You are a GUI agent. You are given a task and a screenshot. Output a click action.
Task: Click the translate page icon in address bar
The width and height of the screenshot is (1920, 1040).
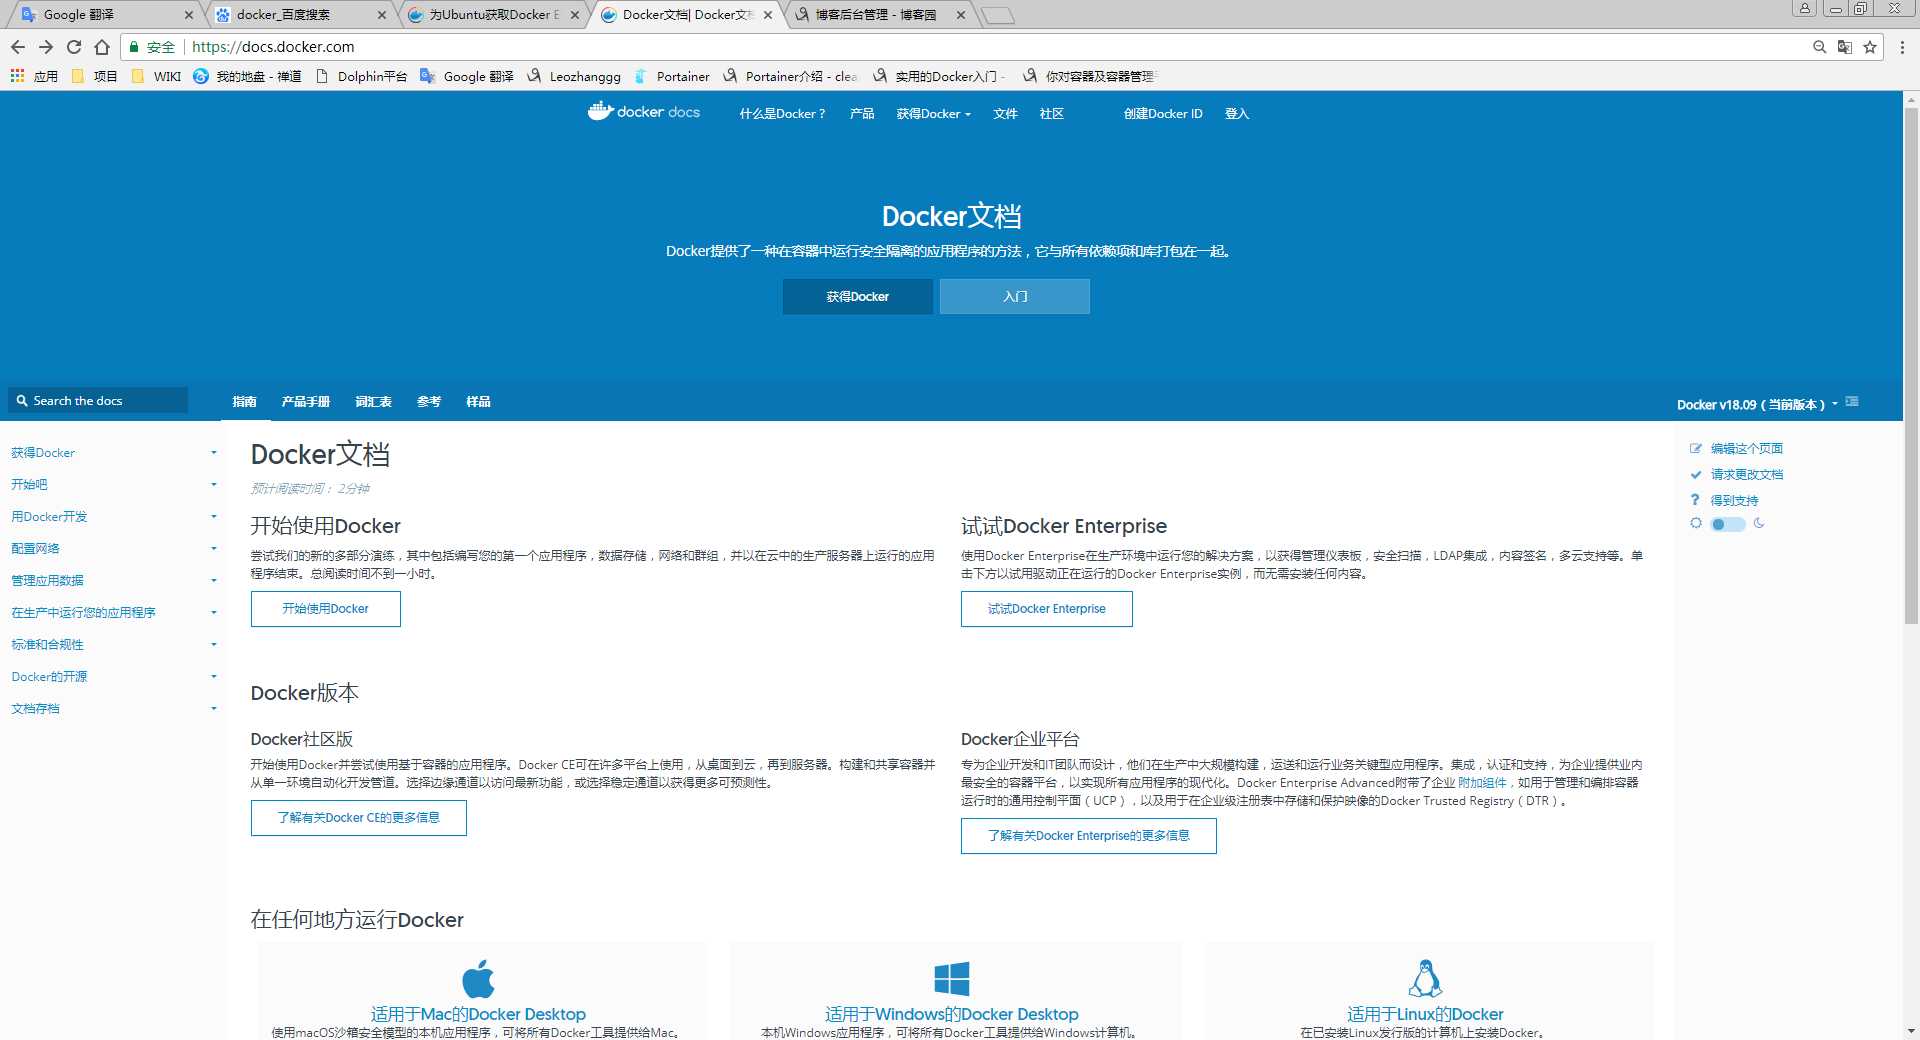pyautogui.click(x=1845, y=47)
